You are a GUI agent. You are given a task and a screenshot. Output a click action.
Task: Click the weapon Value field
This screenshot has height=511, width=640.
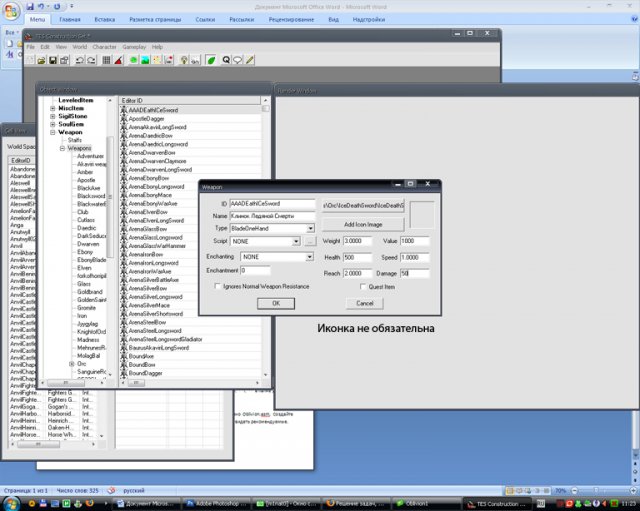[415, 241]
